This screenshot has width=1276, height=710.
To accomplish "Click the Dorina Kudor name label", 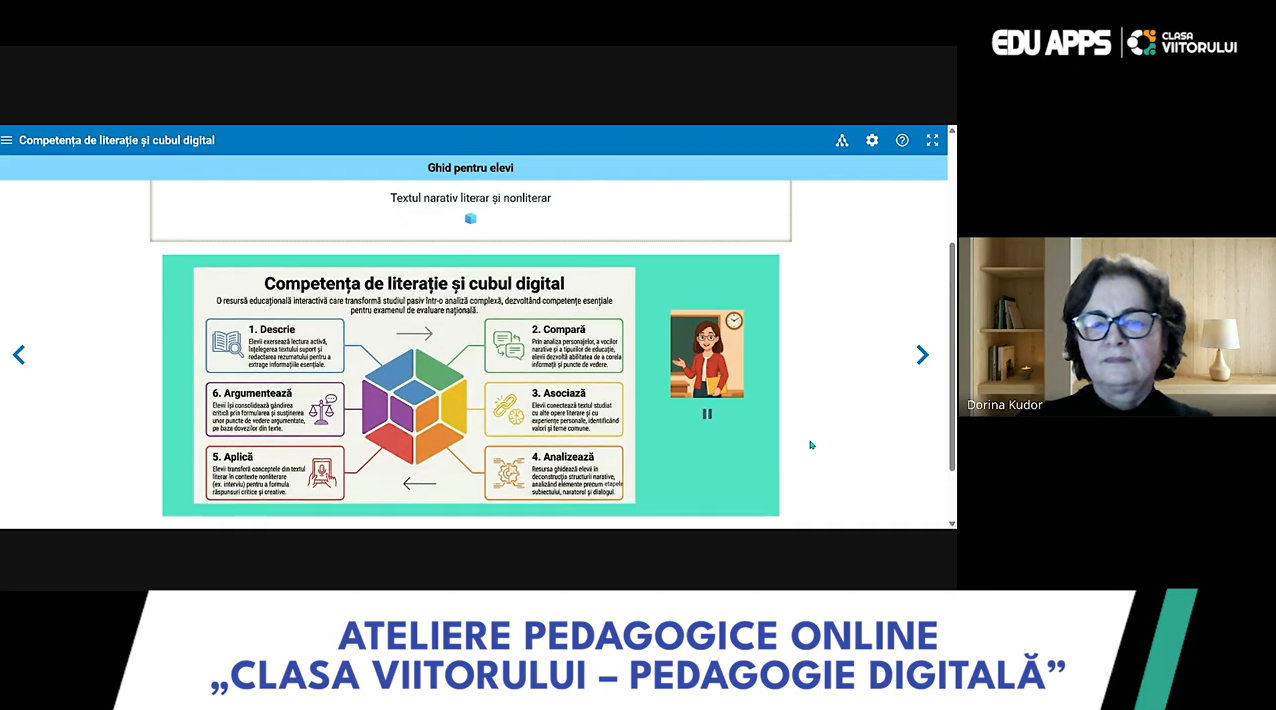I will point(1004,405).
